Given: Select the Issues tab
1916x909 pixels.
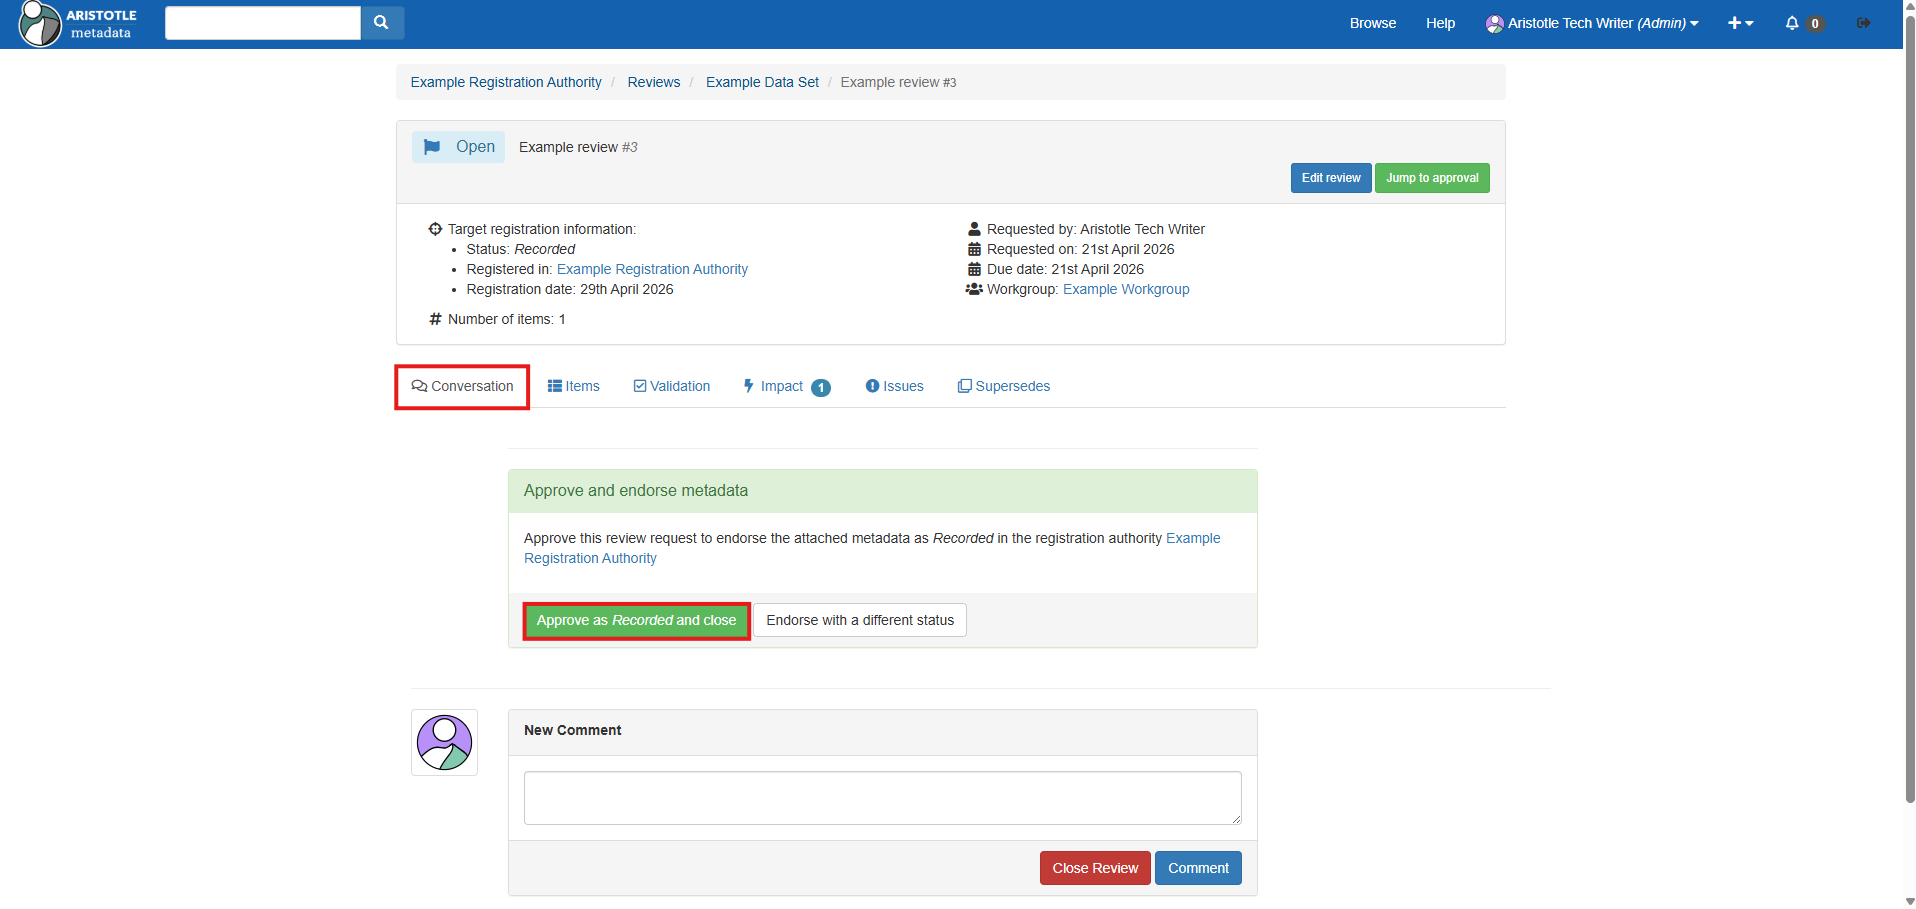Looking at the screenshot, I should coord(894,386).
